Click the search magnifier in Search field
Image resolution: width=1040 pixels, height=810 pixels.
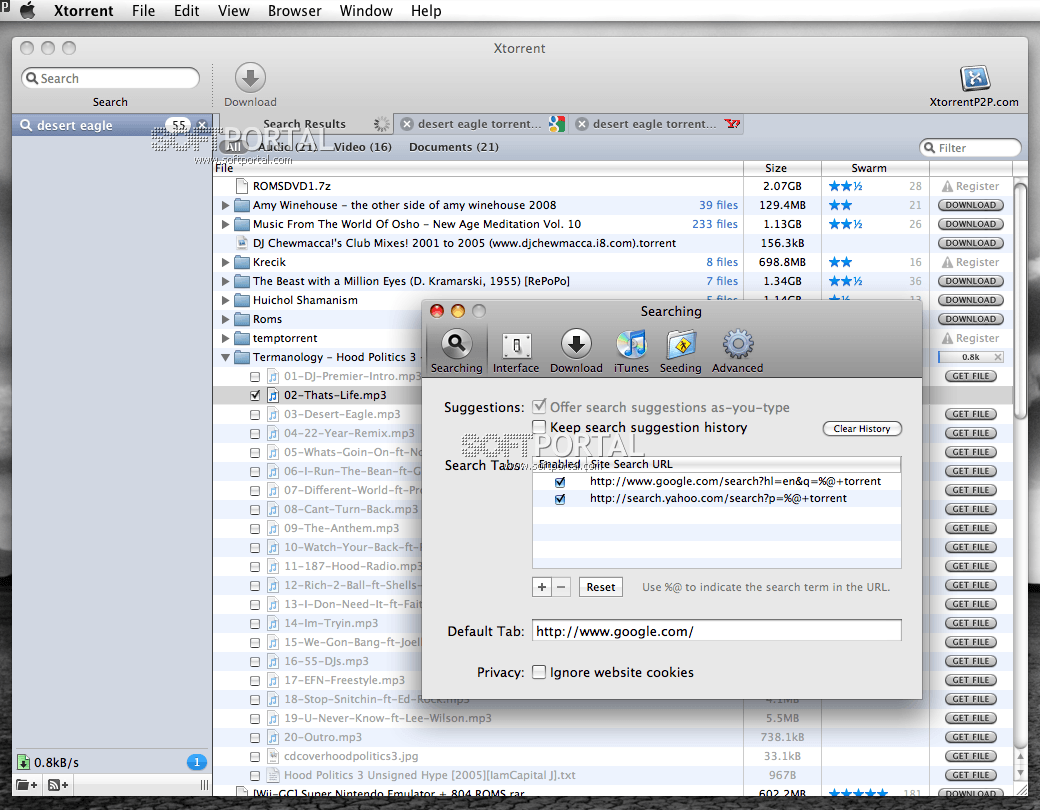pos(32,78)
